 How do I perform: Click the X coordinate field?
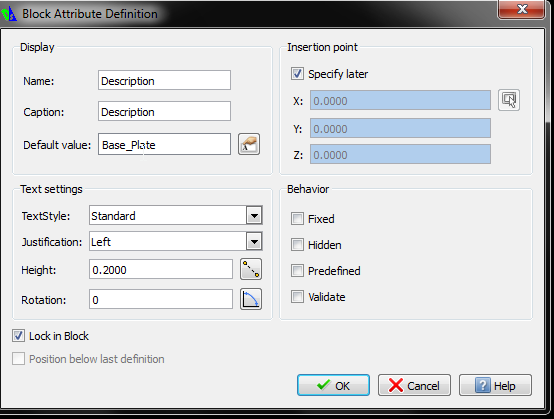coord(400,100)
